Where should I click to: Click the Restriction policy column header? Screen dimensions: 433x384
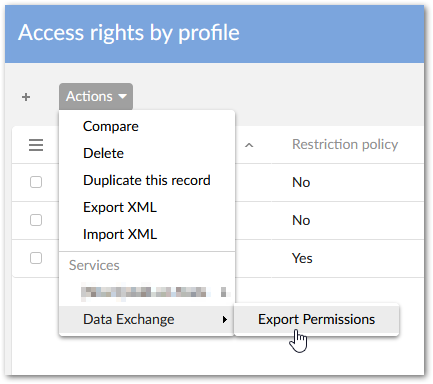click(x=345, y=144)
